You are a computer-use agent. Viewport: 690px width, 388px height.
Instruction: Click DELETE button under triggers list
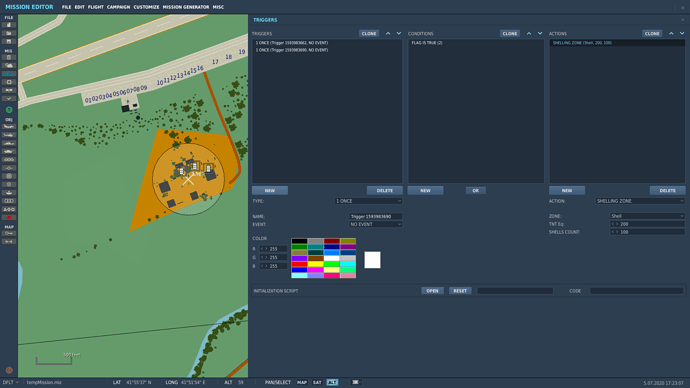pos(385,190)
